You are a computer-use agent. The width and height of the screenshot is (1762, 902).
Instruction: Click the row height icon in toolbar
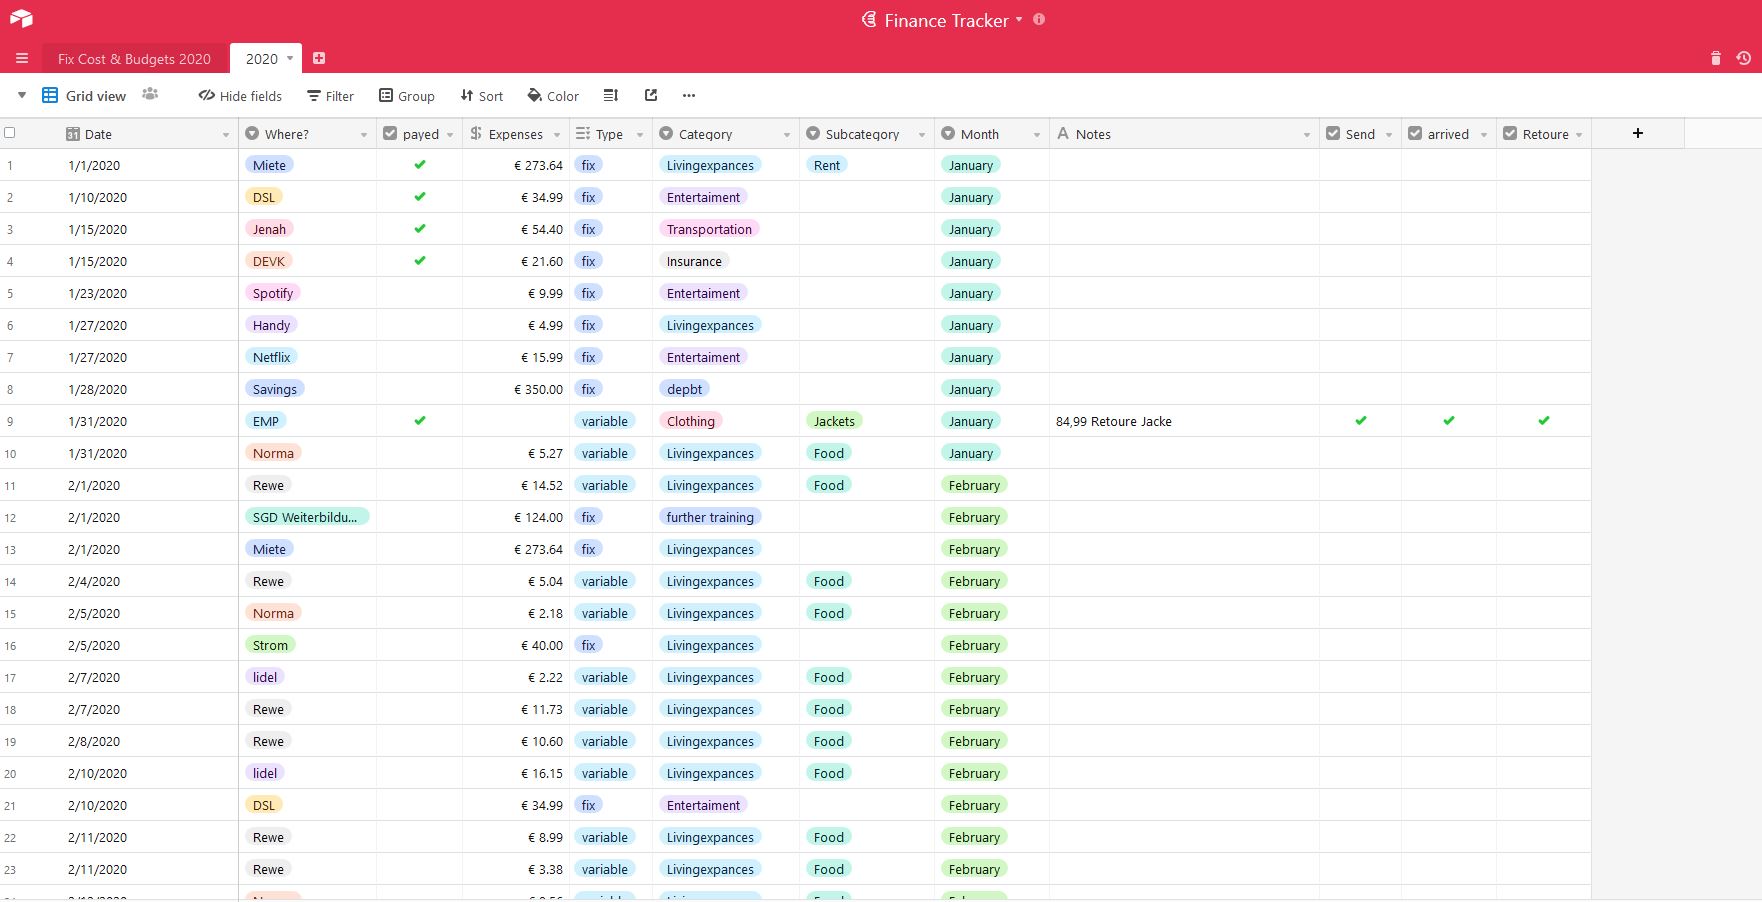coord(611,96)
